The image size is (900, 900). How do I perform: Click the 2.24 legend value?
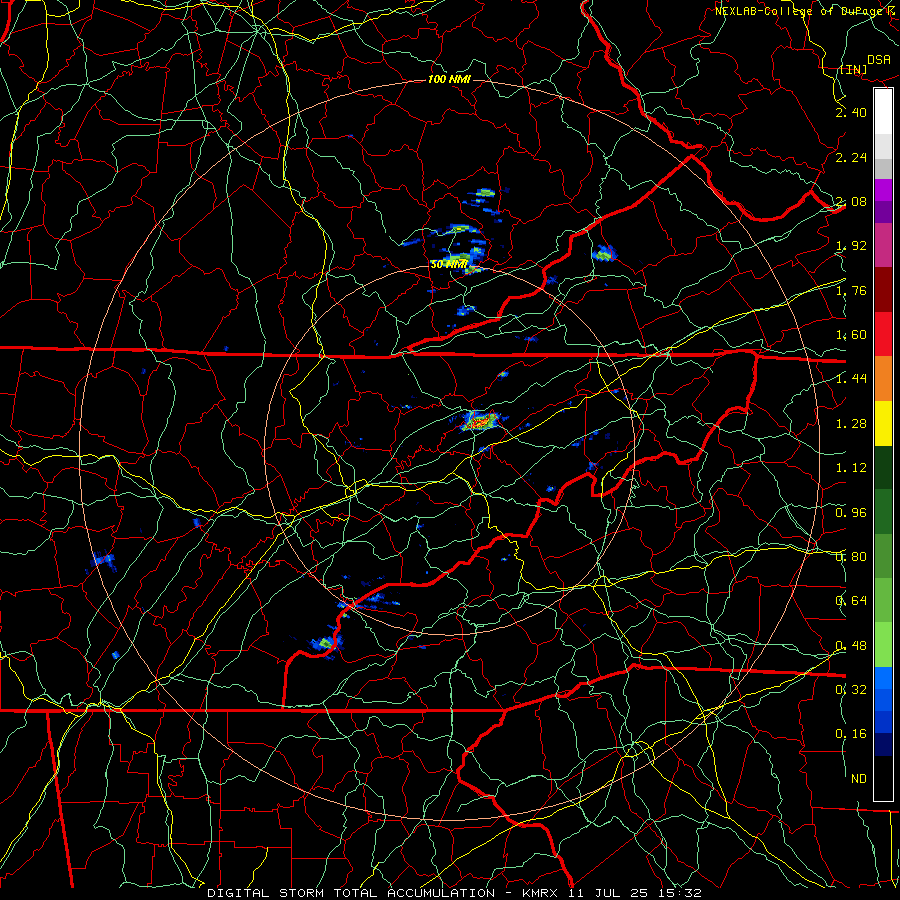coord(851,157)
